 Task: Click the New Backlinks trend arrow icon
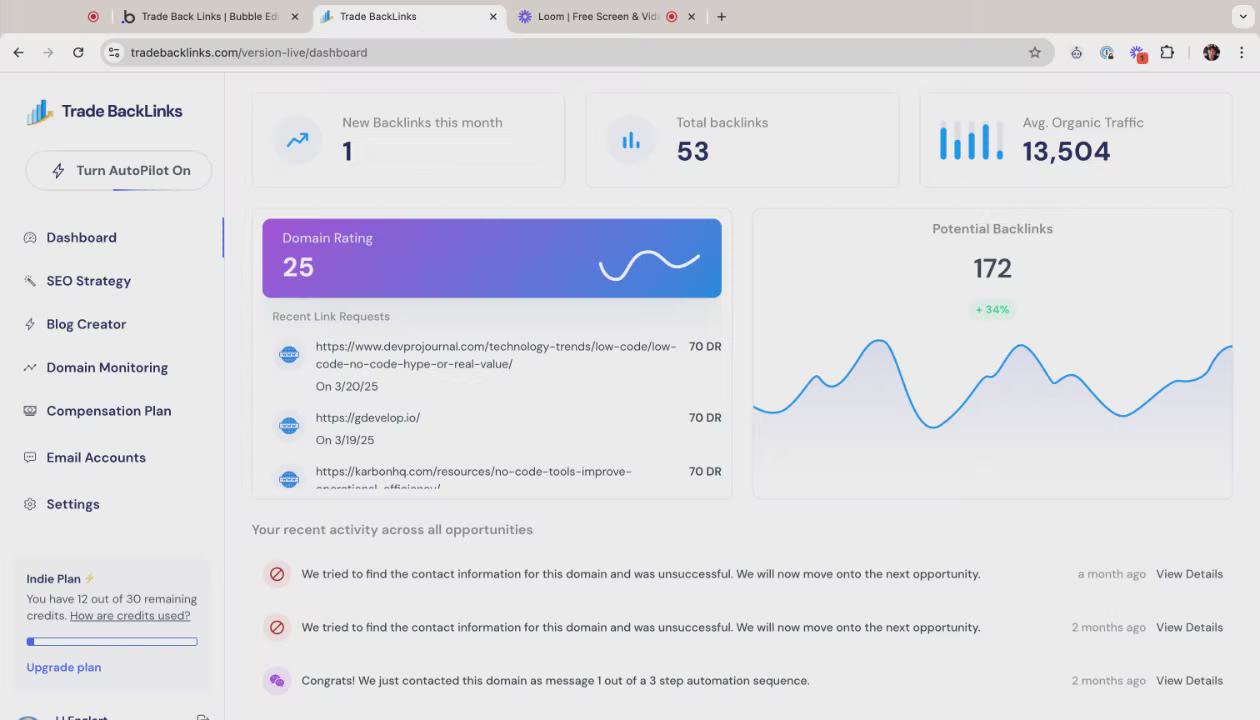coord(298,140)
